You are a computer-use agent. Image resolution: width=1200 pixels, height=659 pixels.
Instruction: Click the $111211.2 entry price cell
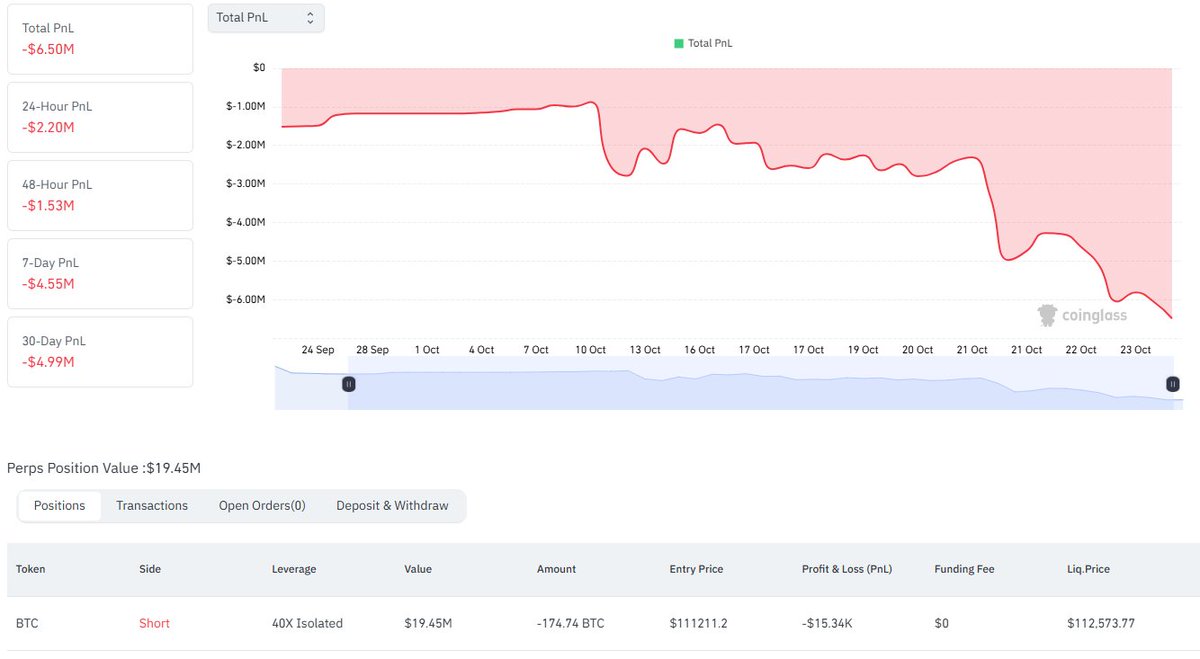699,623
